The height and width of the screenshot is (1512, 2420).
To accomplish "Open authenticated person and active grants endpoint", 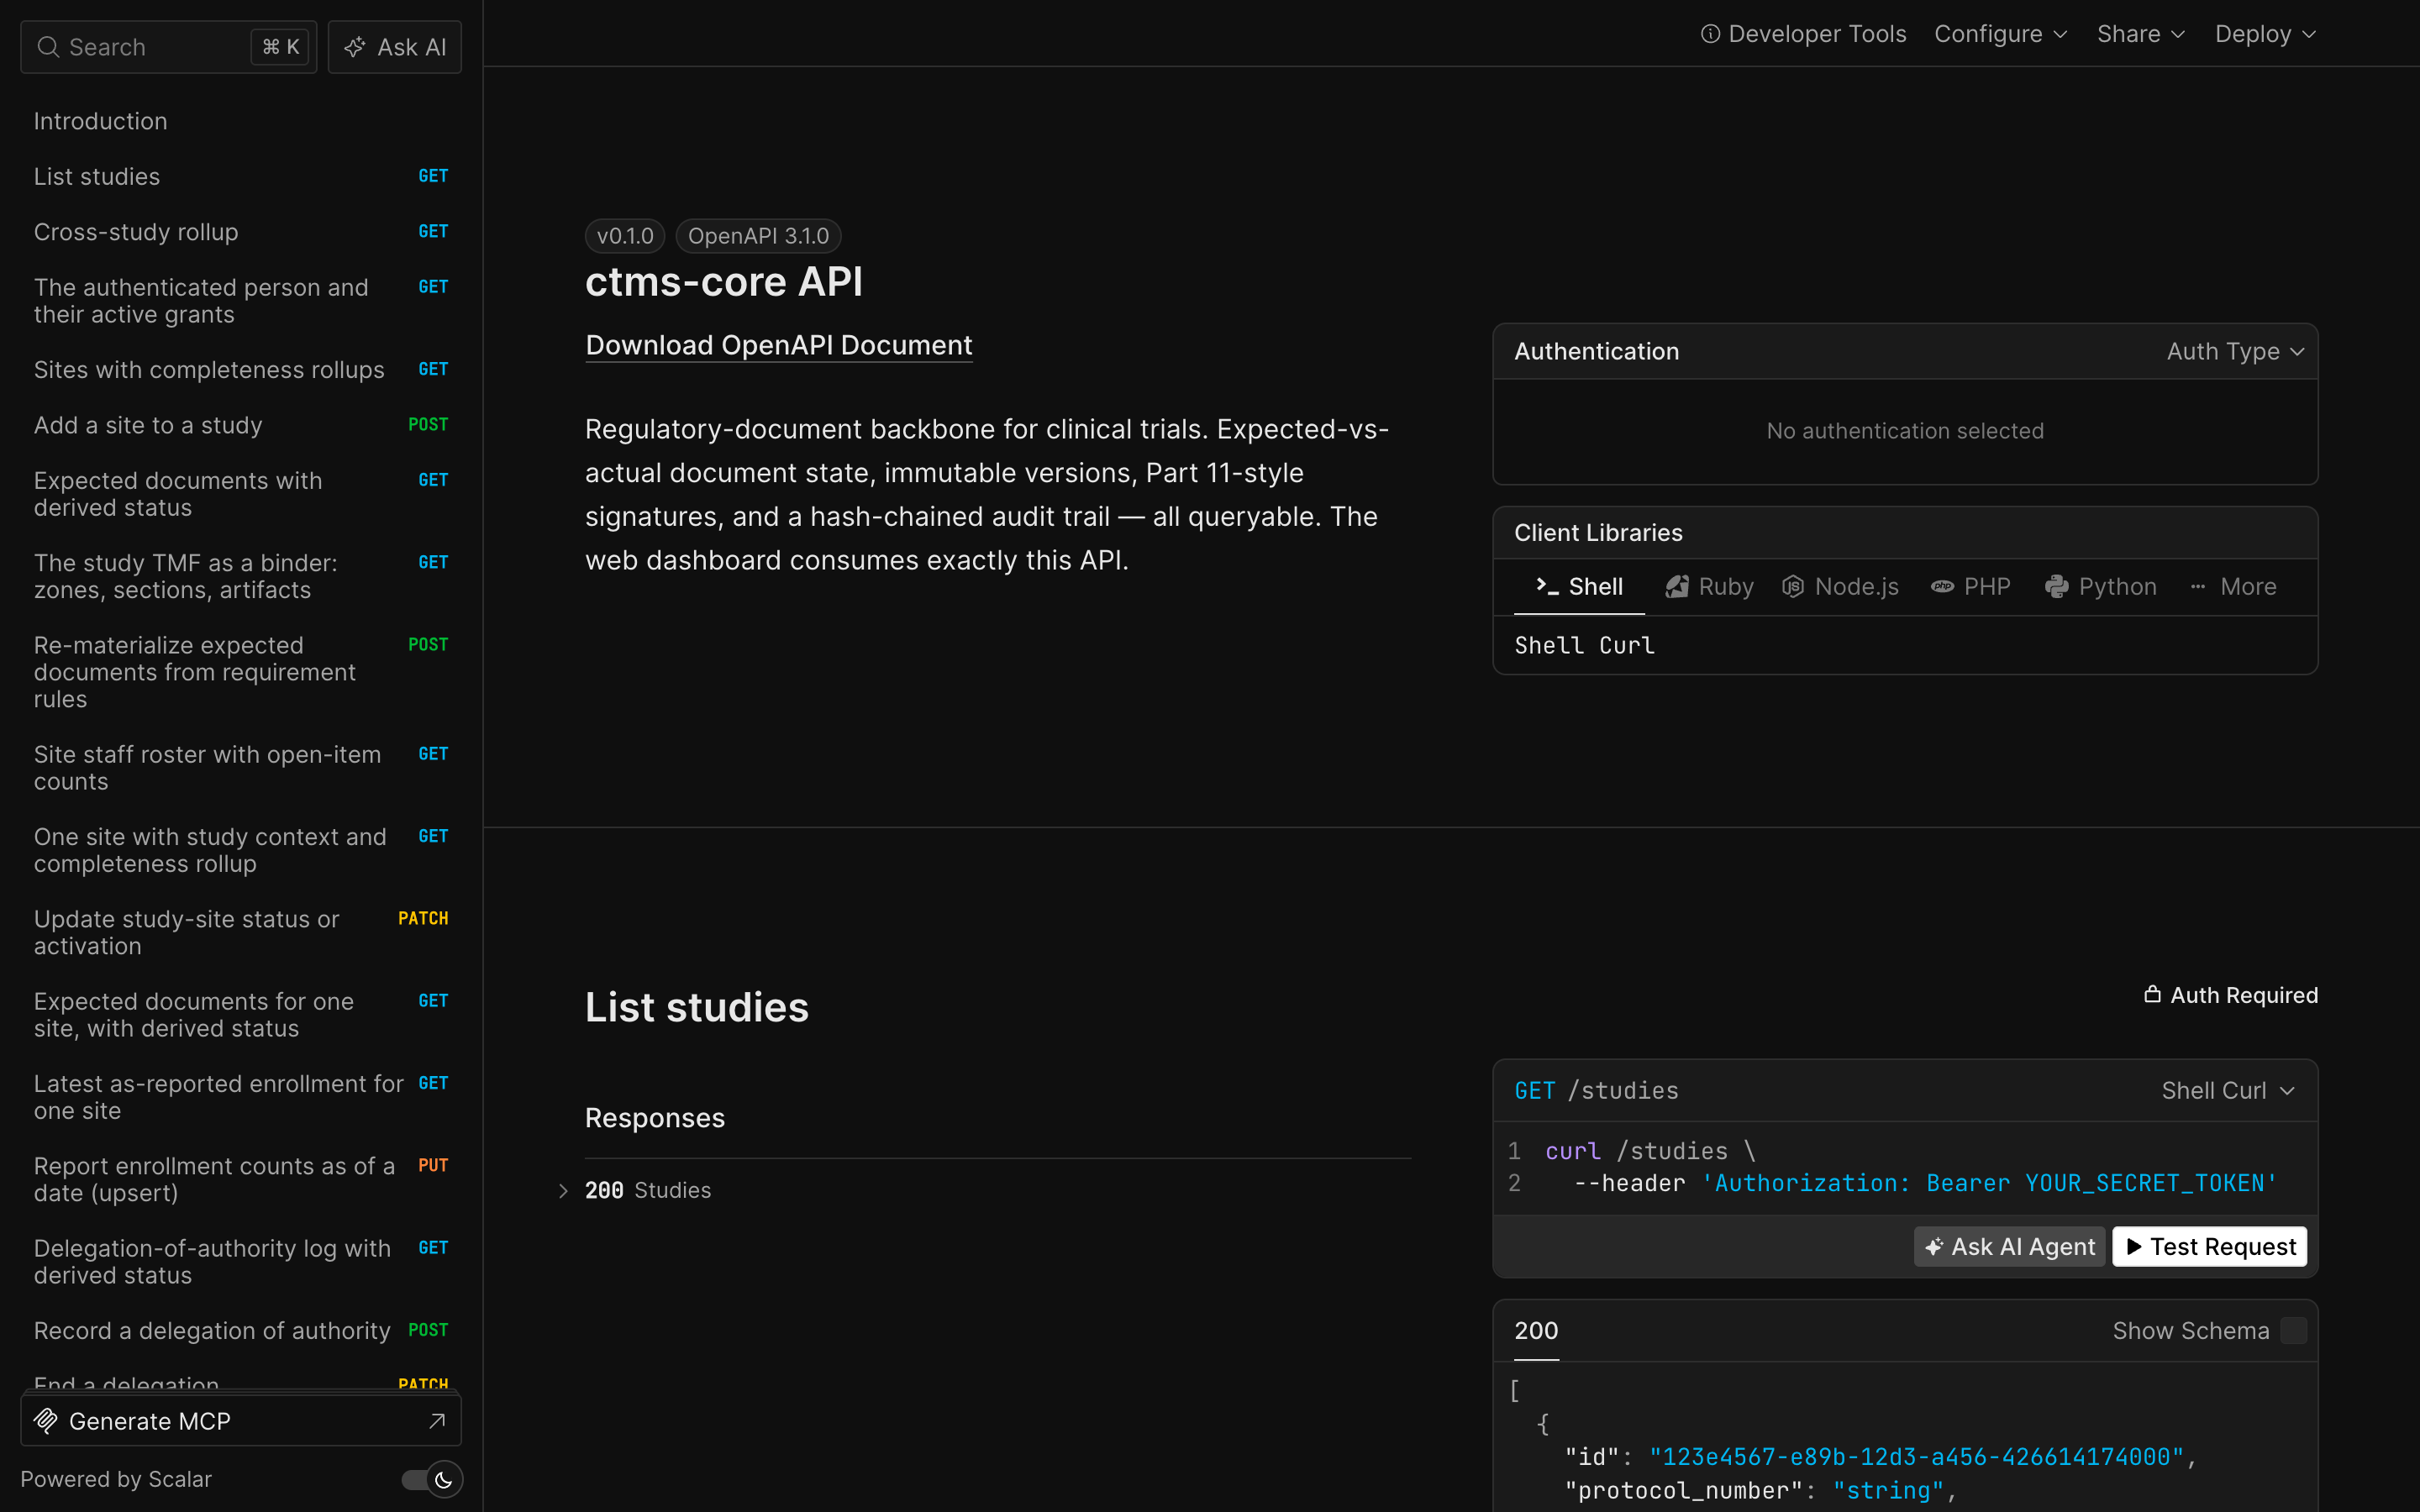I will pyautogui.click(x=241, y=301).
